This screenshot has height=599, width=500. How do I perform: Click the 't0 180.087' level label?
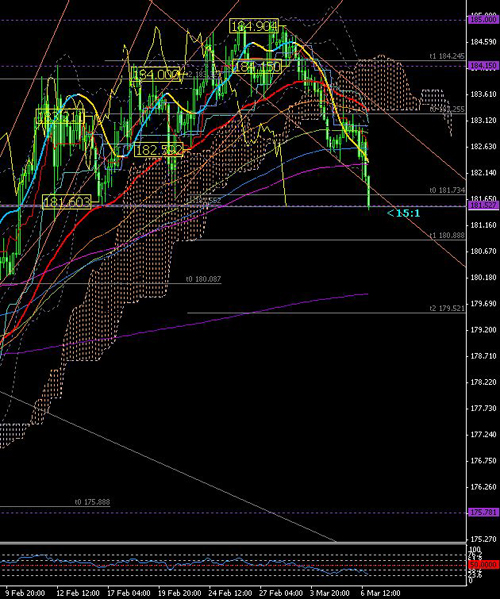[x=203, y=279]
